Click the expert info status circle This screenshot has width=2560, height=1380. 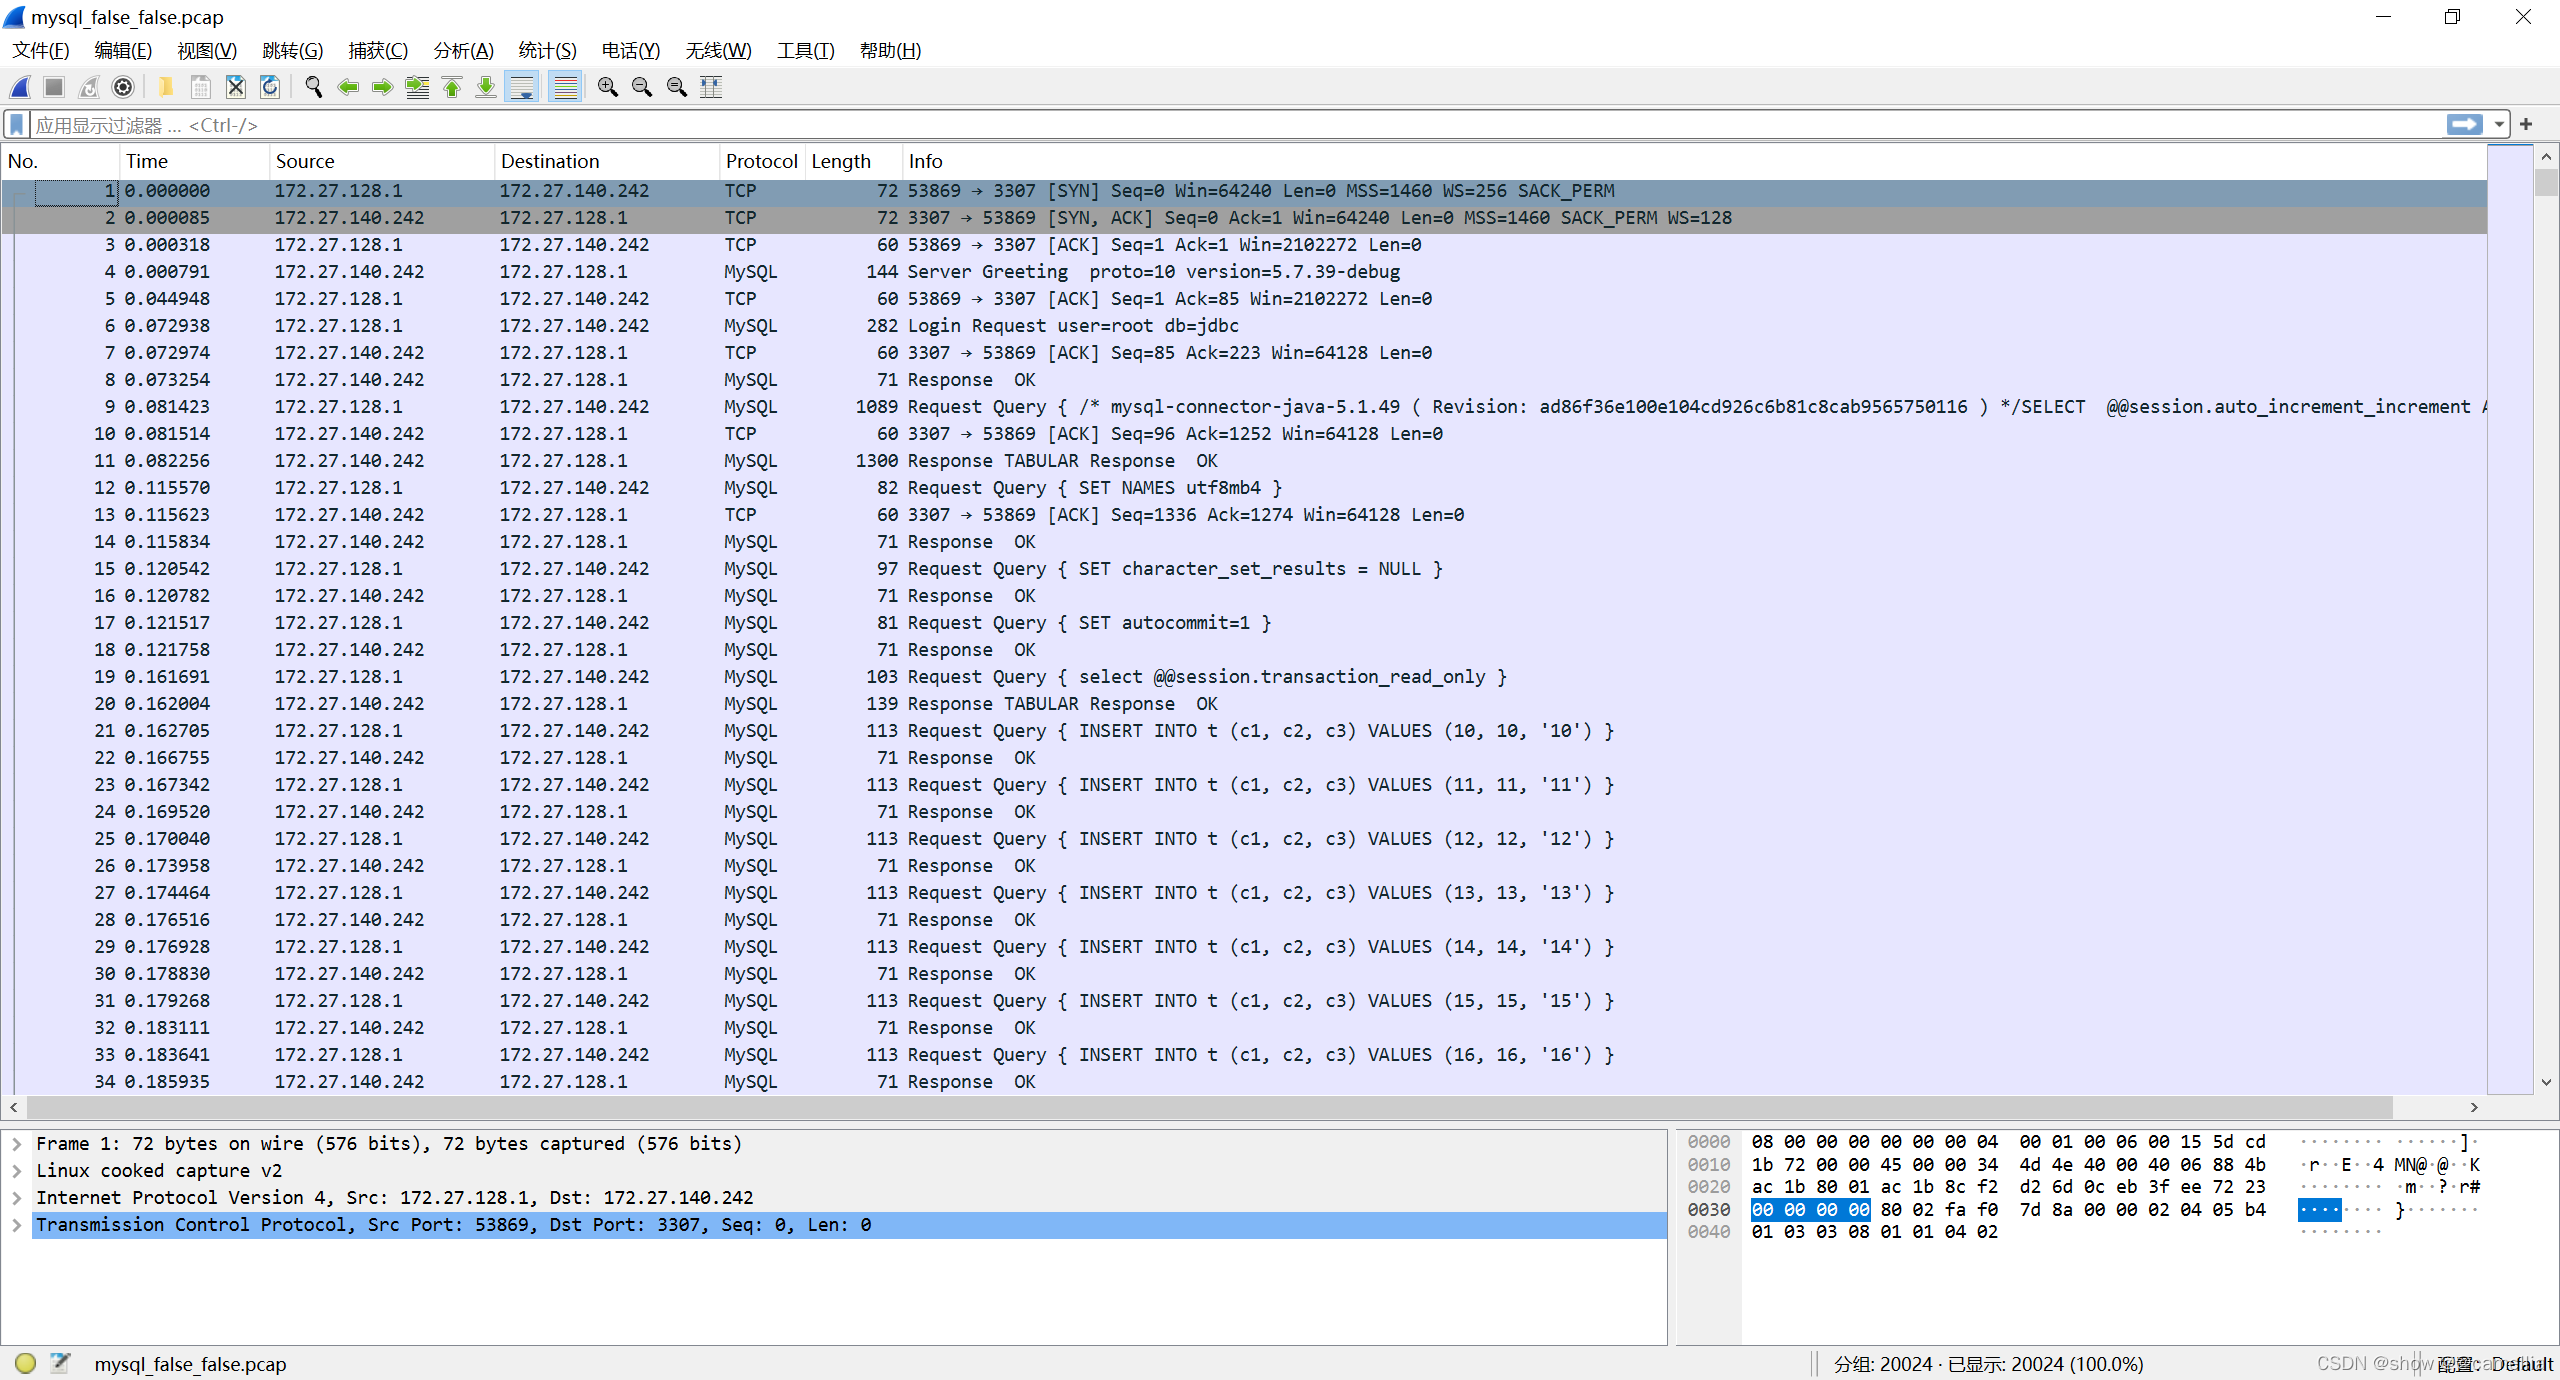[x=26, y=1363]
